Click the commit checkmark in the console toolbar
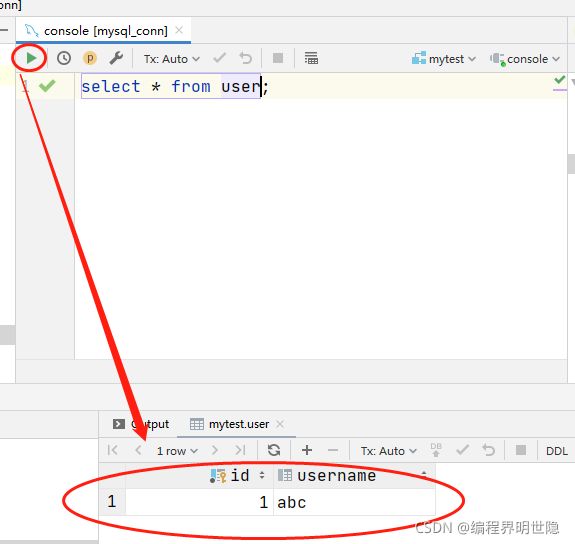 pyautogui.click(x=219, y=58)
